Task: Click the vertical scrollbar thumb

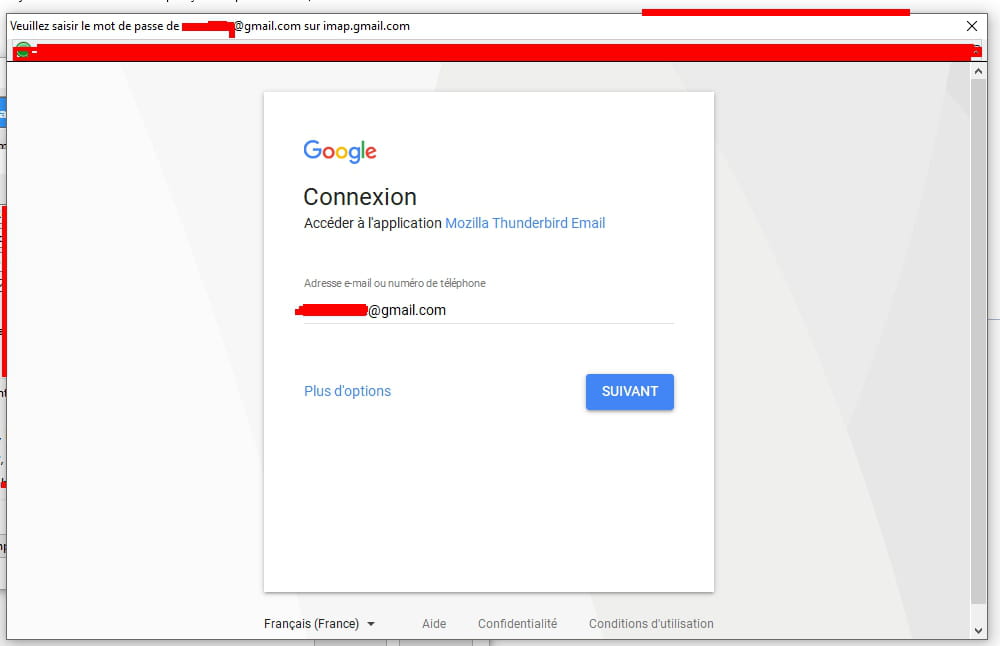Action: tap(978, 341)
